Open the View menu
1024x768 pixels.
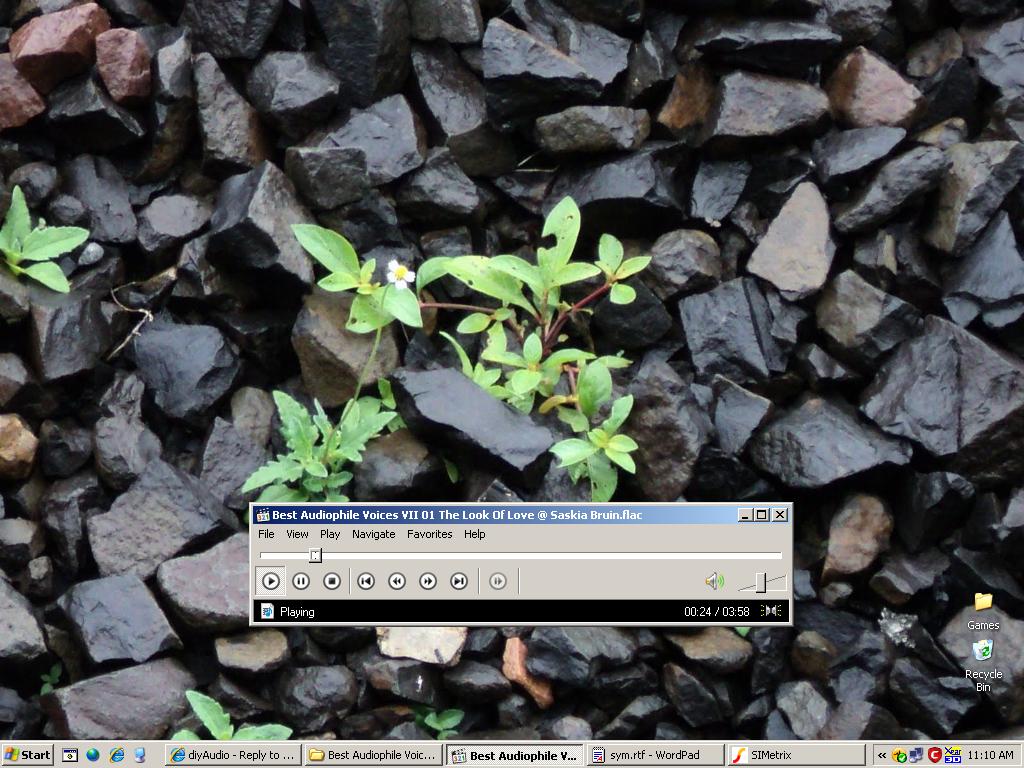point(297,534)
